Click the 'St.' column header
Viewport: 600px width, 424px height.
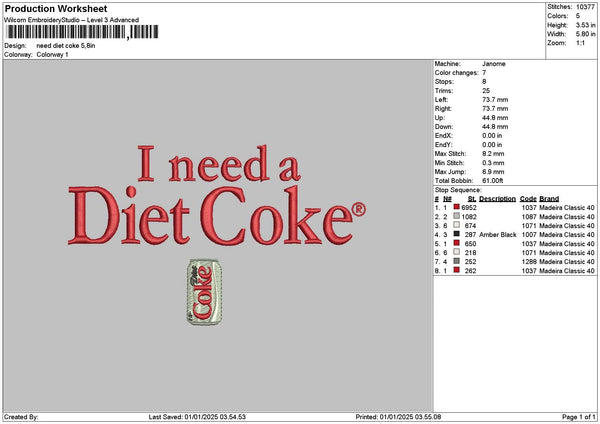coord(472,199)
